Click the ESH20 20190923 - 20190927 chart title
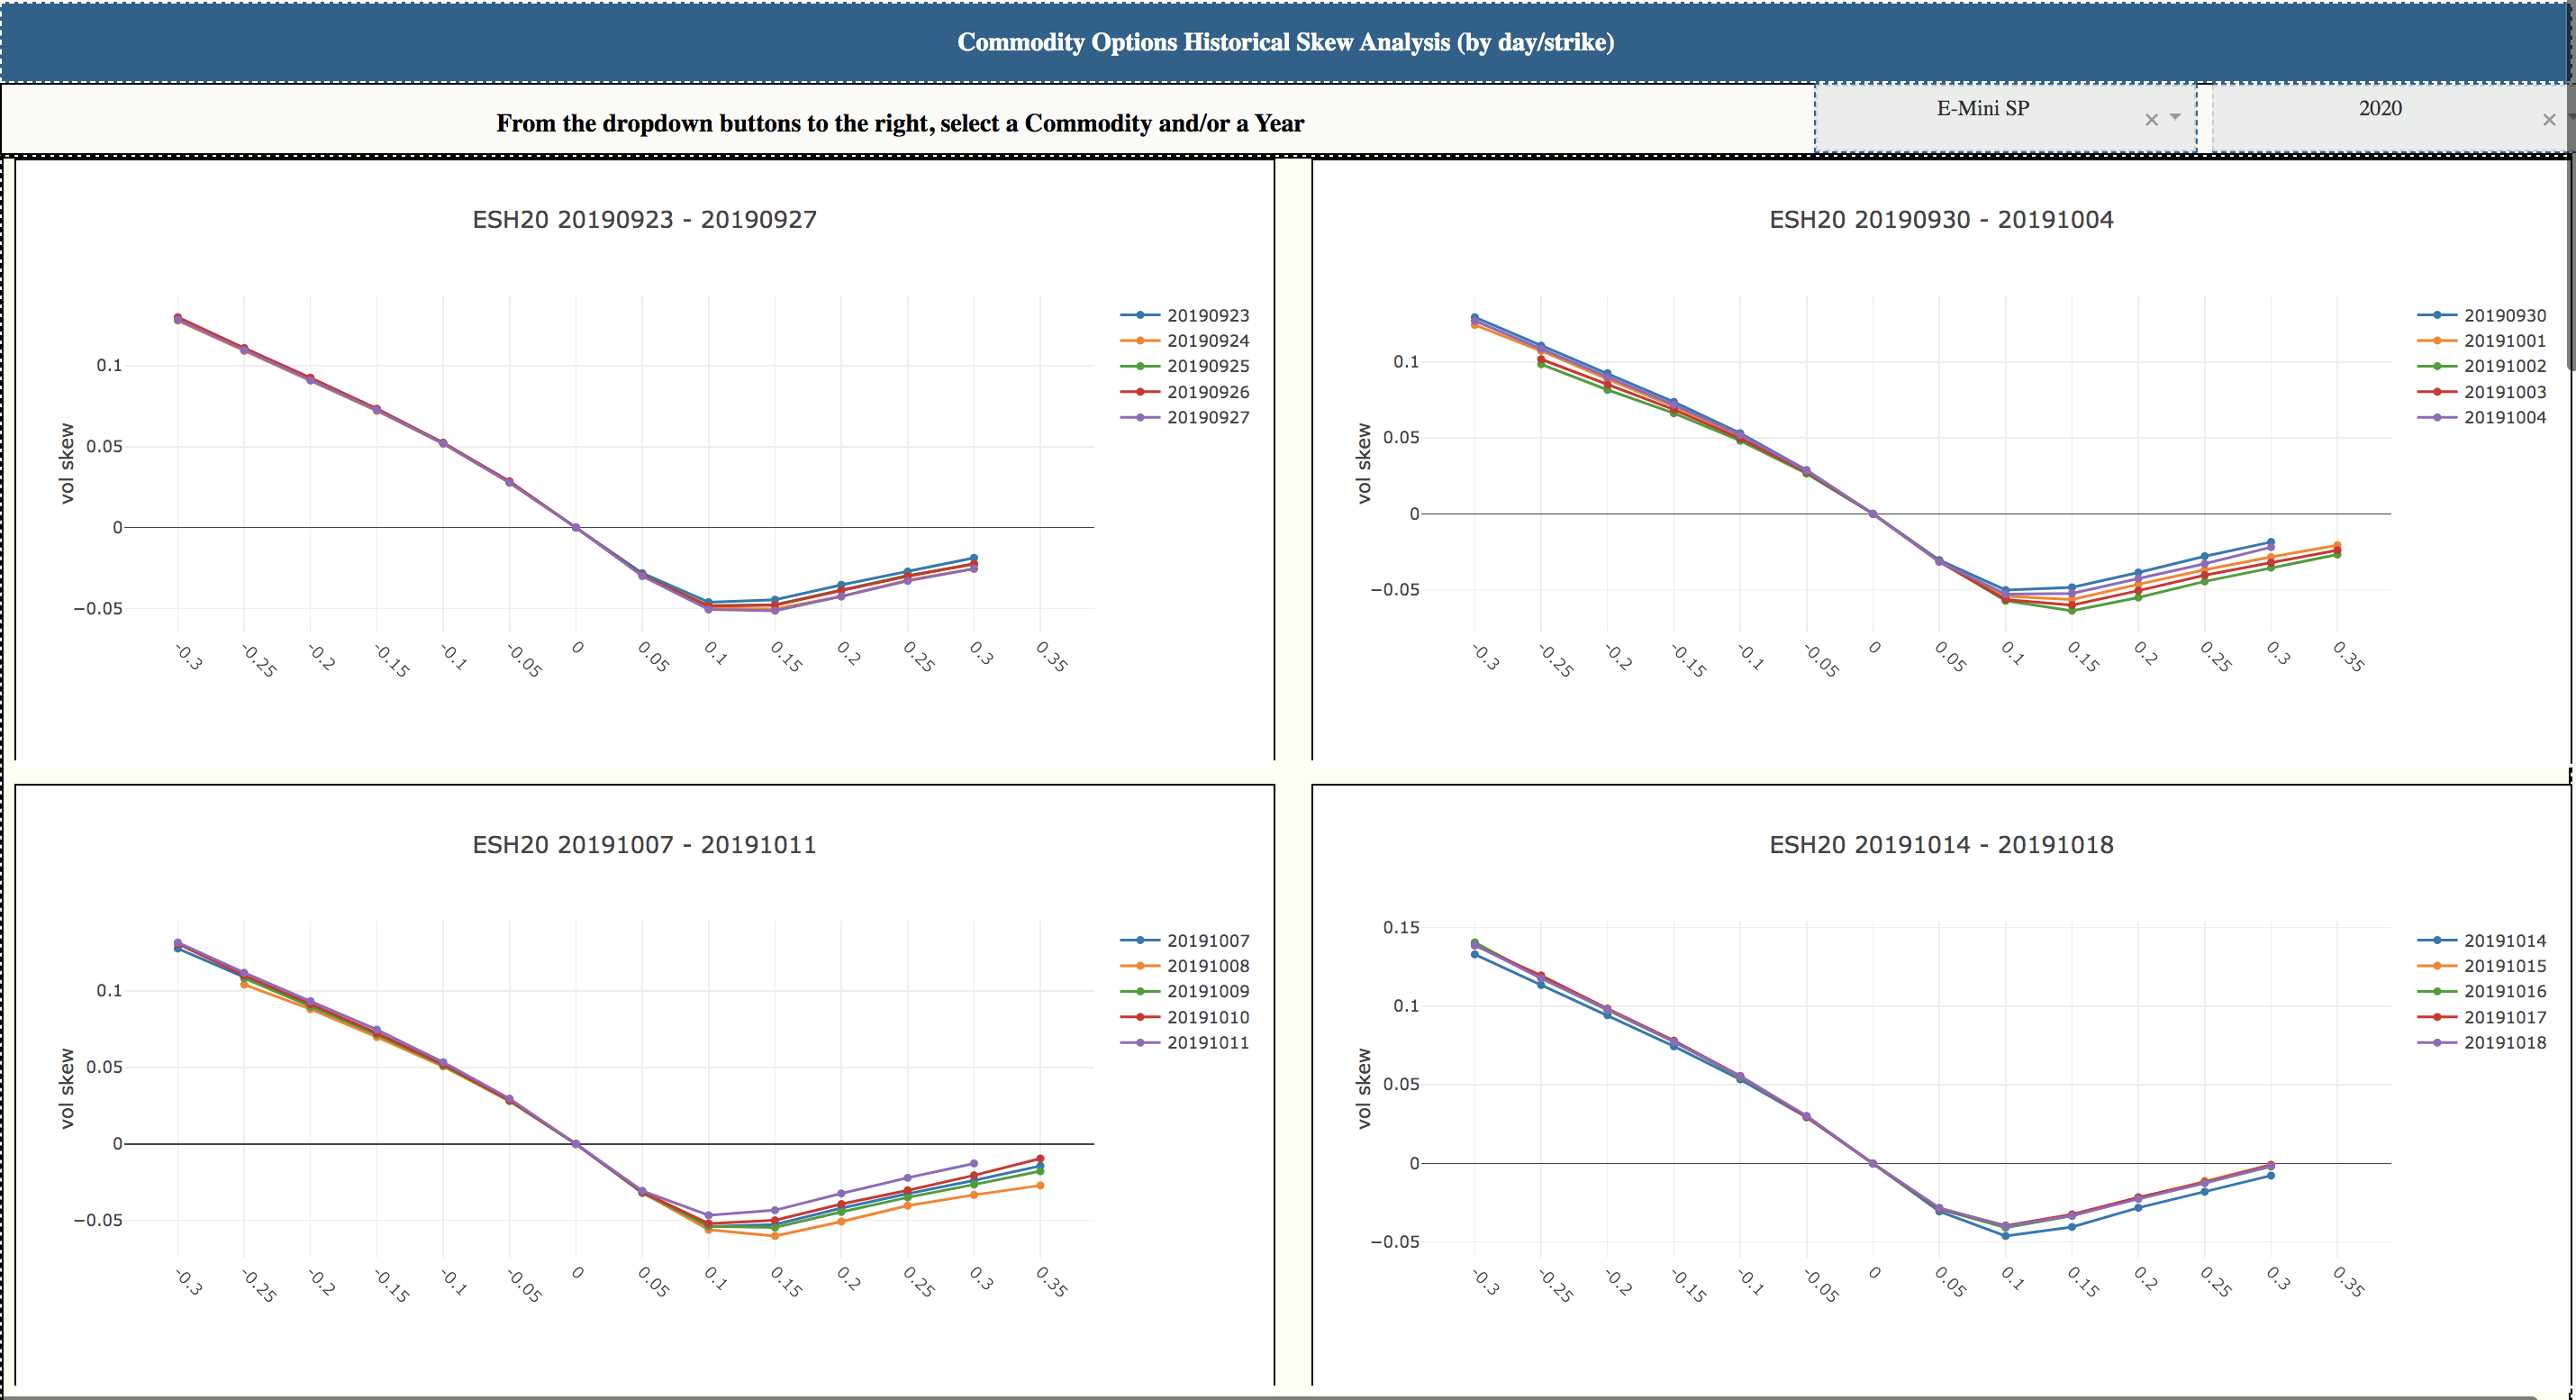The height and width of the screenshot is (1400, 2576). tap(644, 220)
